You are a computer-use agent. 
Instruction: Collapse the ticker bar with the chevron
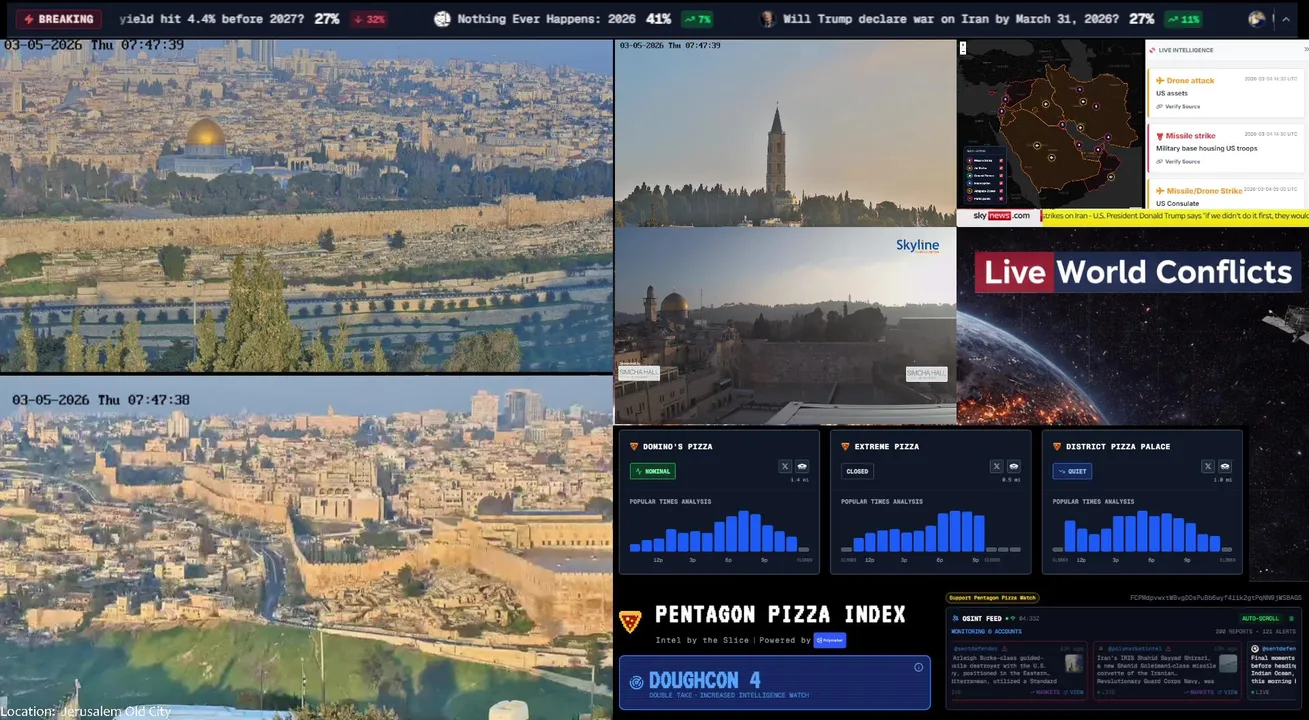click(1286, 19)
